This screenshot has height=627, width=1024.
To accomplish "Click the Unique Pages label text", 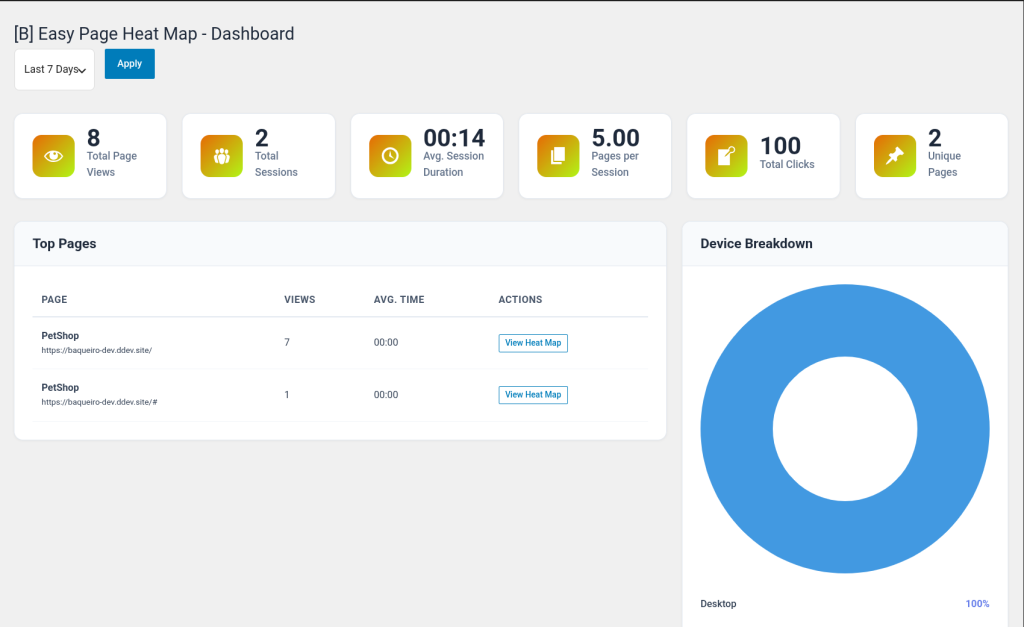I will click(944, 164).
